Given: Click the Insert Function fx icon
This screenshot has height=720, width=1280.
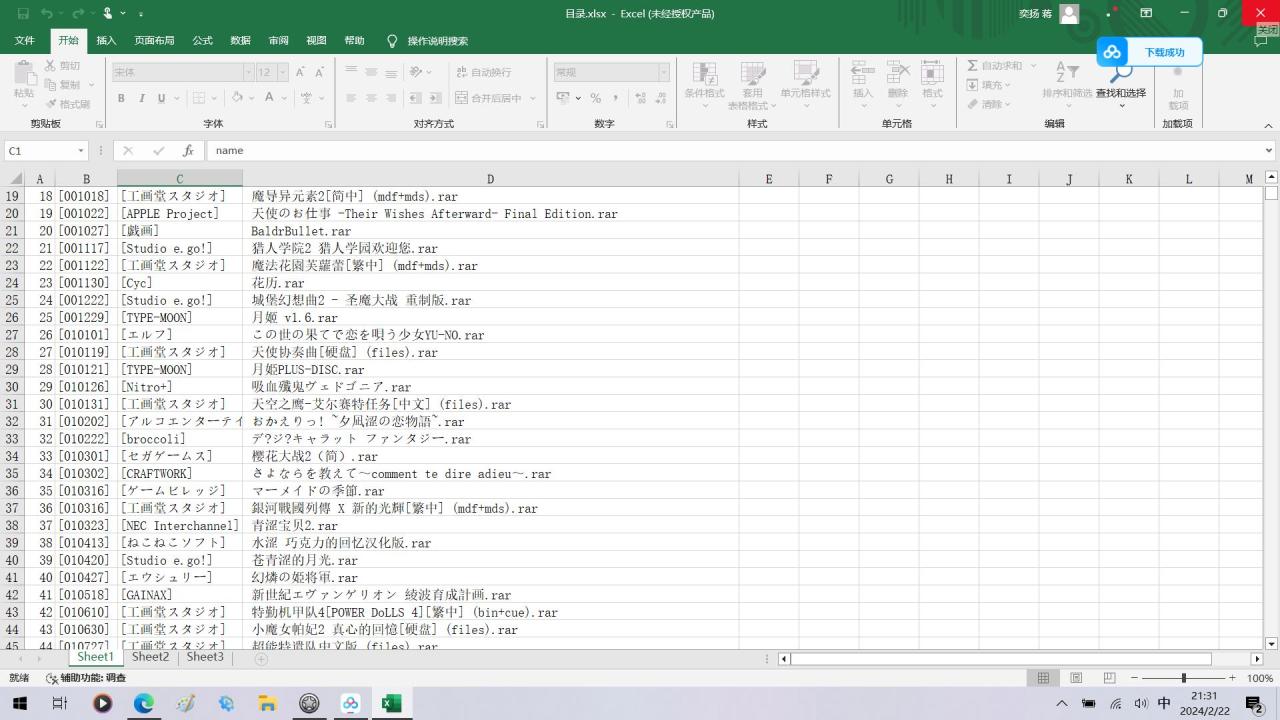Looking at the screenshot, I should 188,150.
